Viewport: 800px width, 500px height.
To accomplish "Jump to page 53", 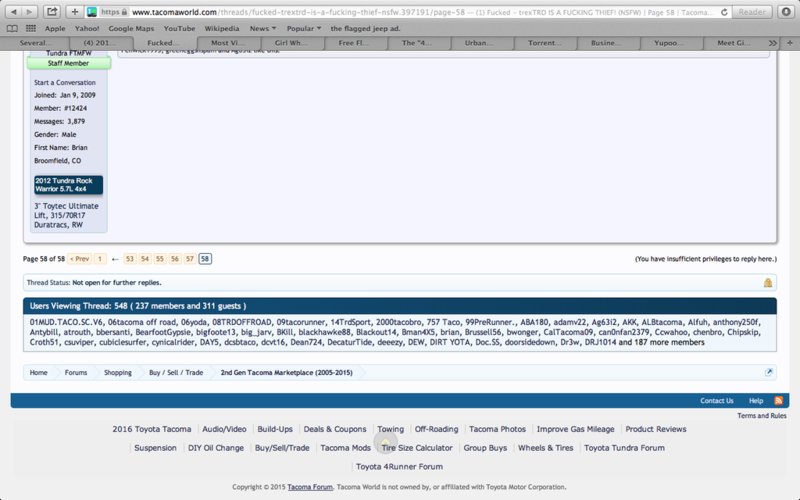I will click(x=130, y=259).
